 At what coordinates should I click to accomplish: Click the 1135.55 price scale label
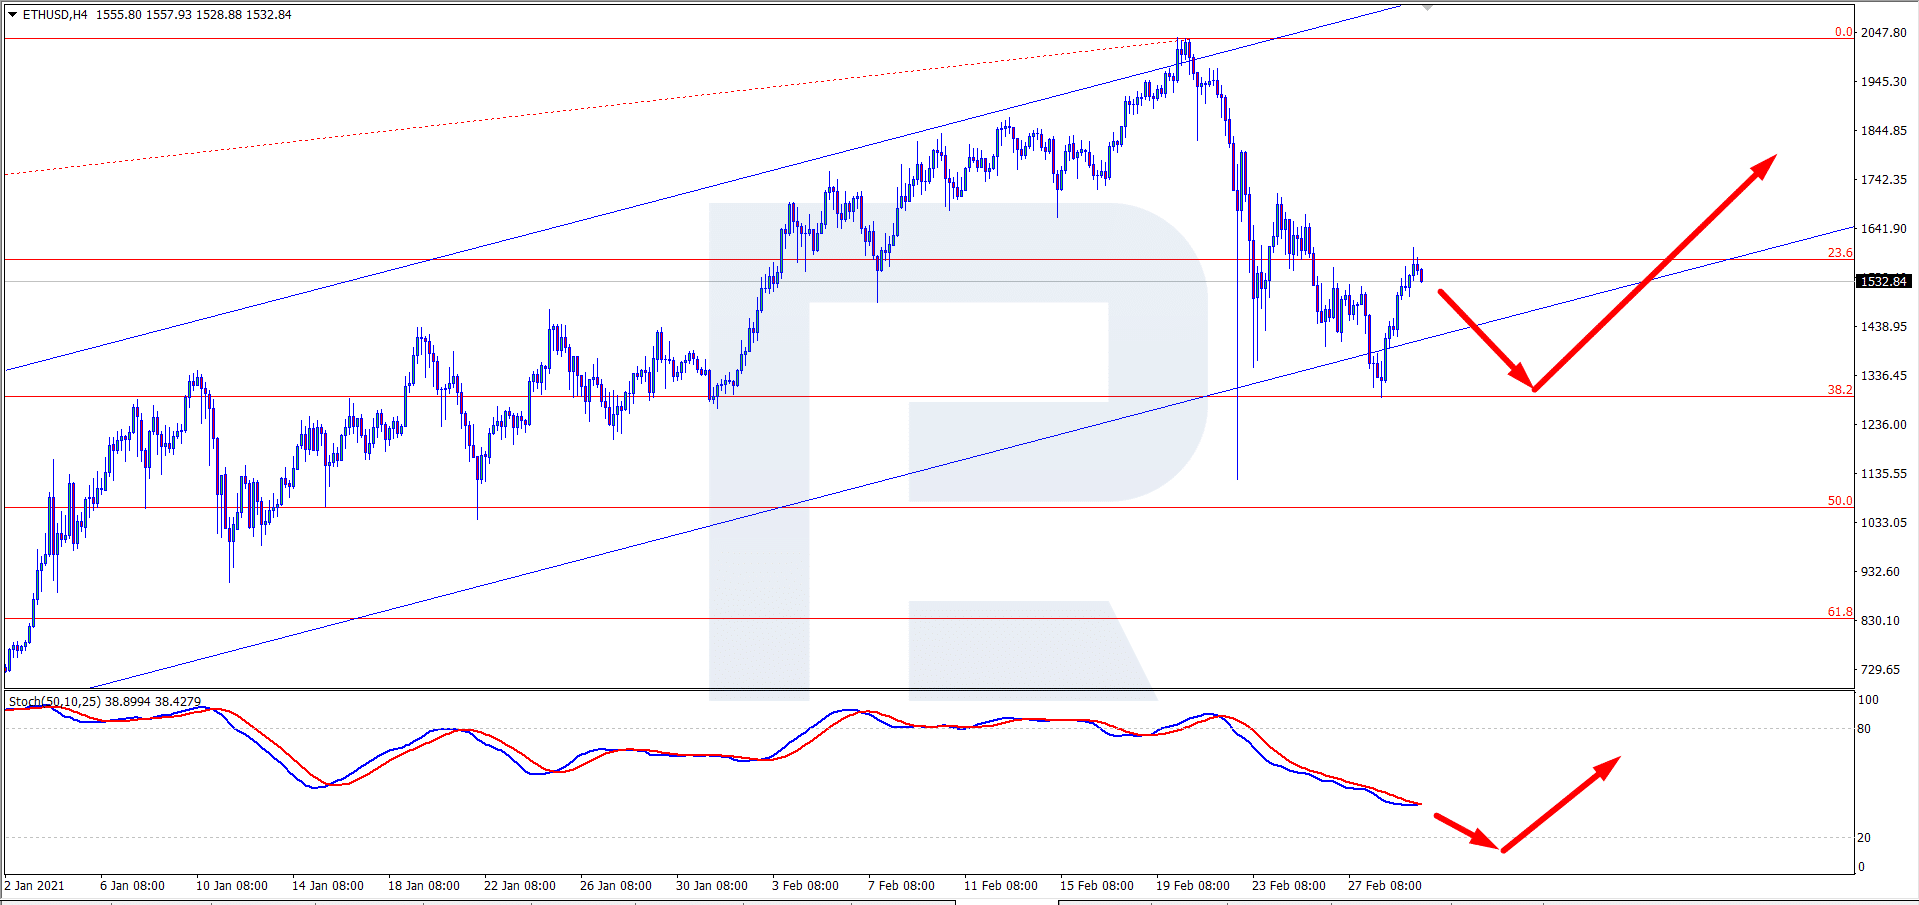(x=1883, y=474)
